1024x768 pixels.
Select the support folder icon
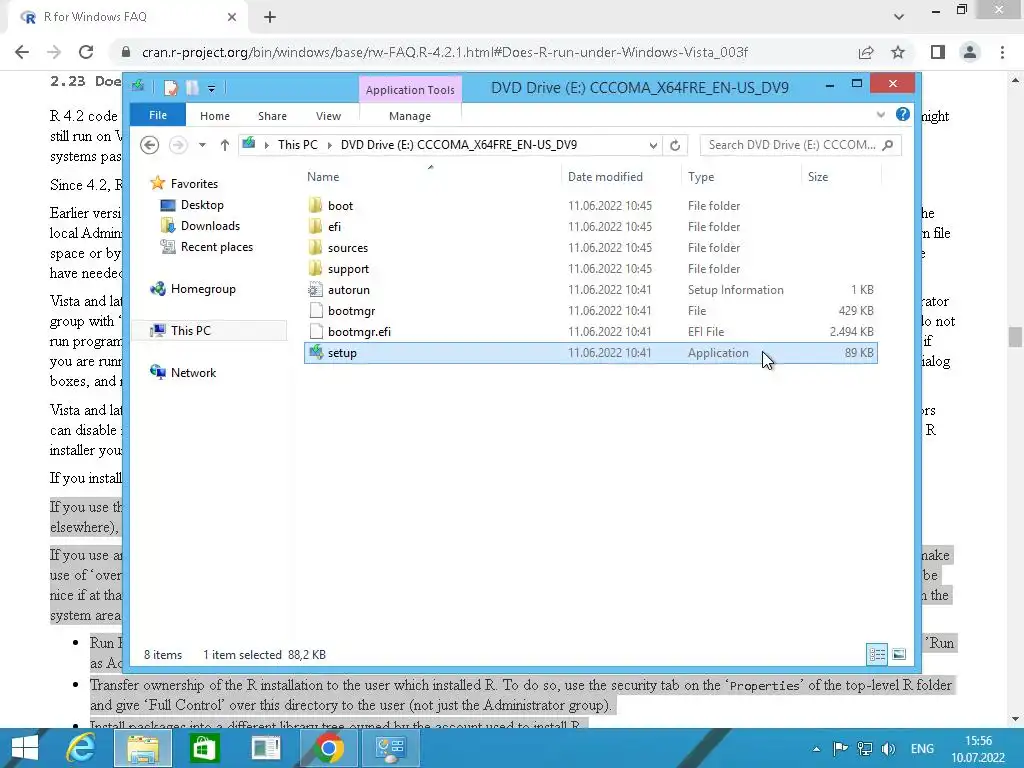point(315,268)
